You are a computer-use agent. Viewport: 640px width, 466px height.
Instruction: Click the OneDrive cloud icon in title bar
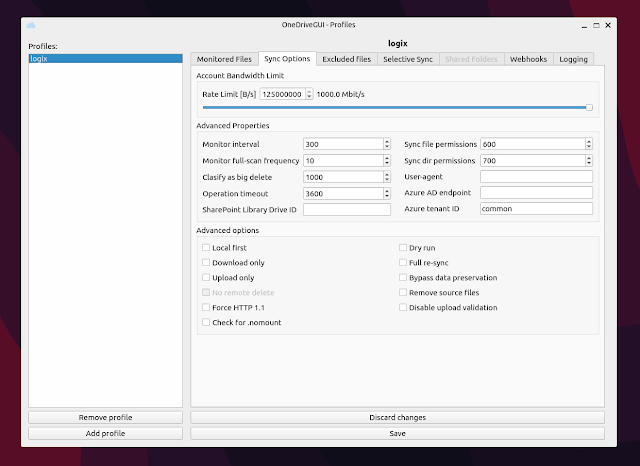[x=31, y=24]
